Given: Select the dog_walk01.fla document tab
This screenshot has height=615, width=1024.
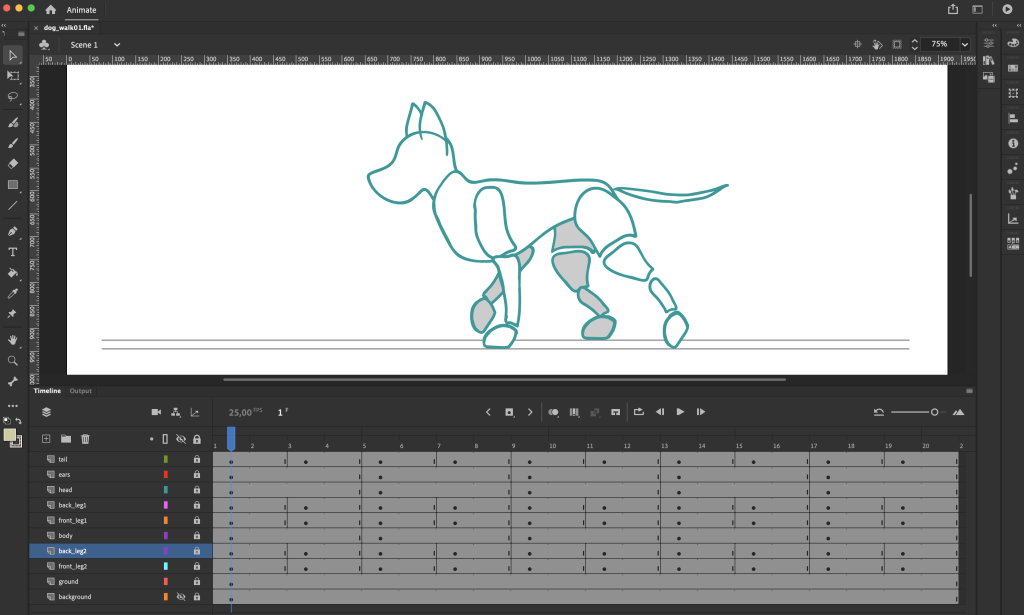Looking at the screenshot, I should coord(71,28).
